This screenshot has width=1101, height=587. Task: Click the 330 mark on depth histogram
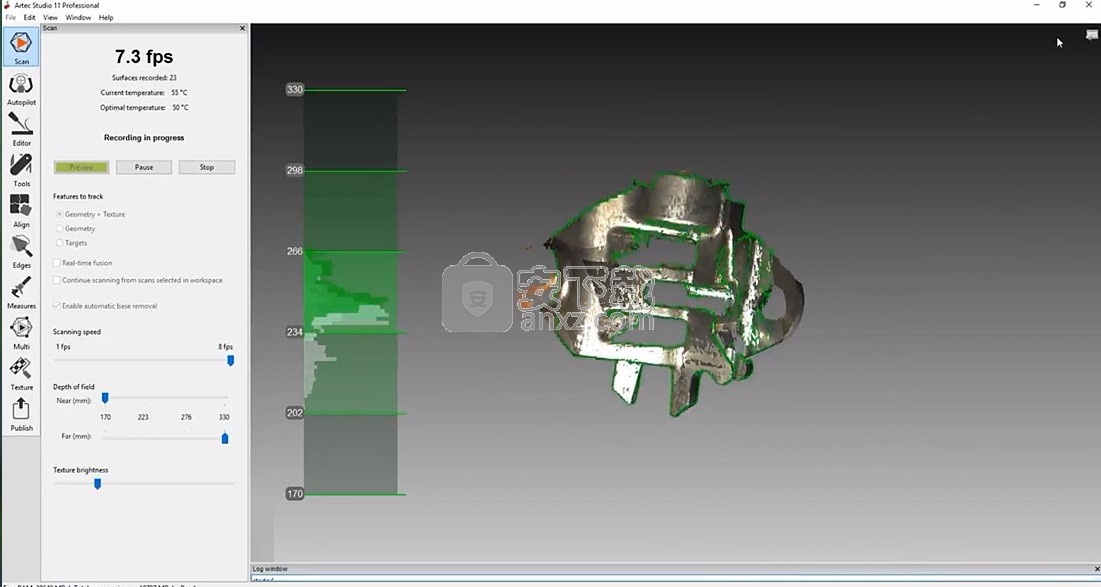point(294,89)
